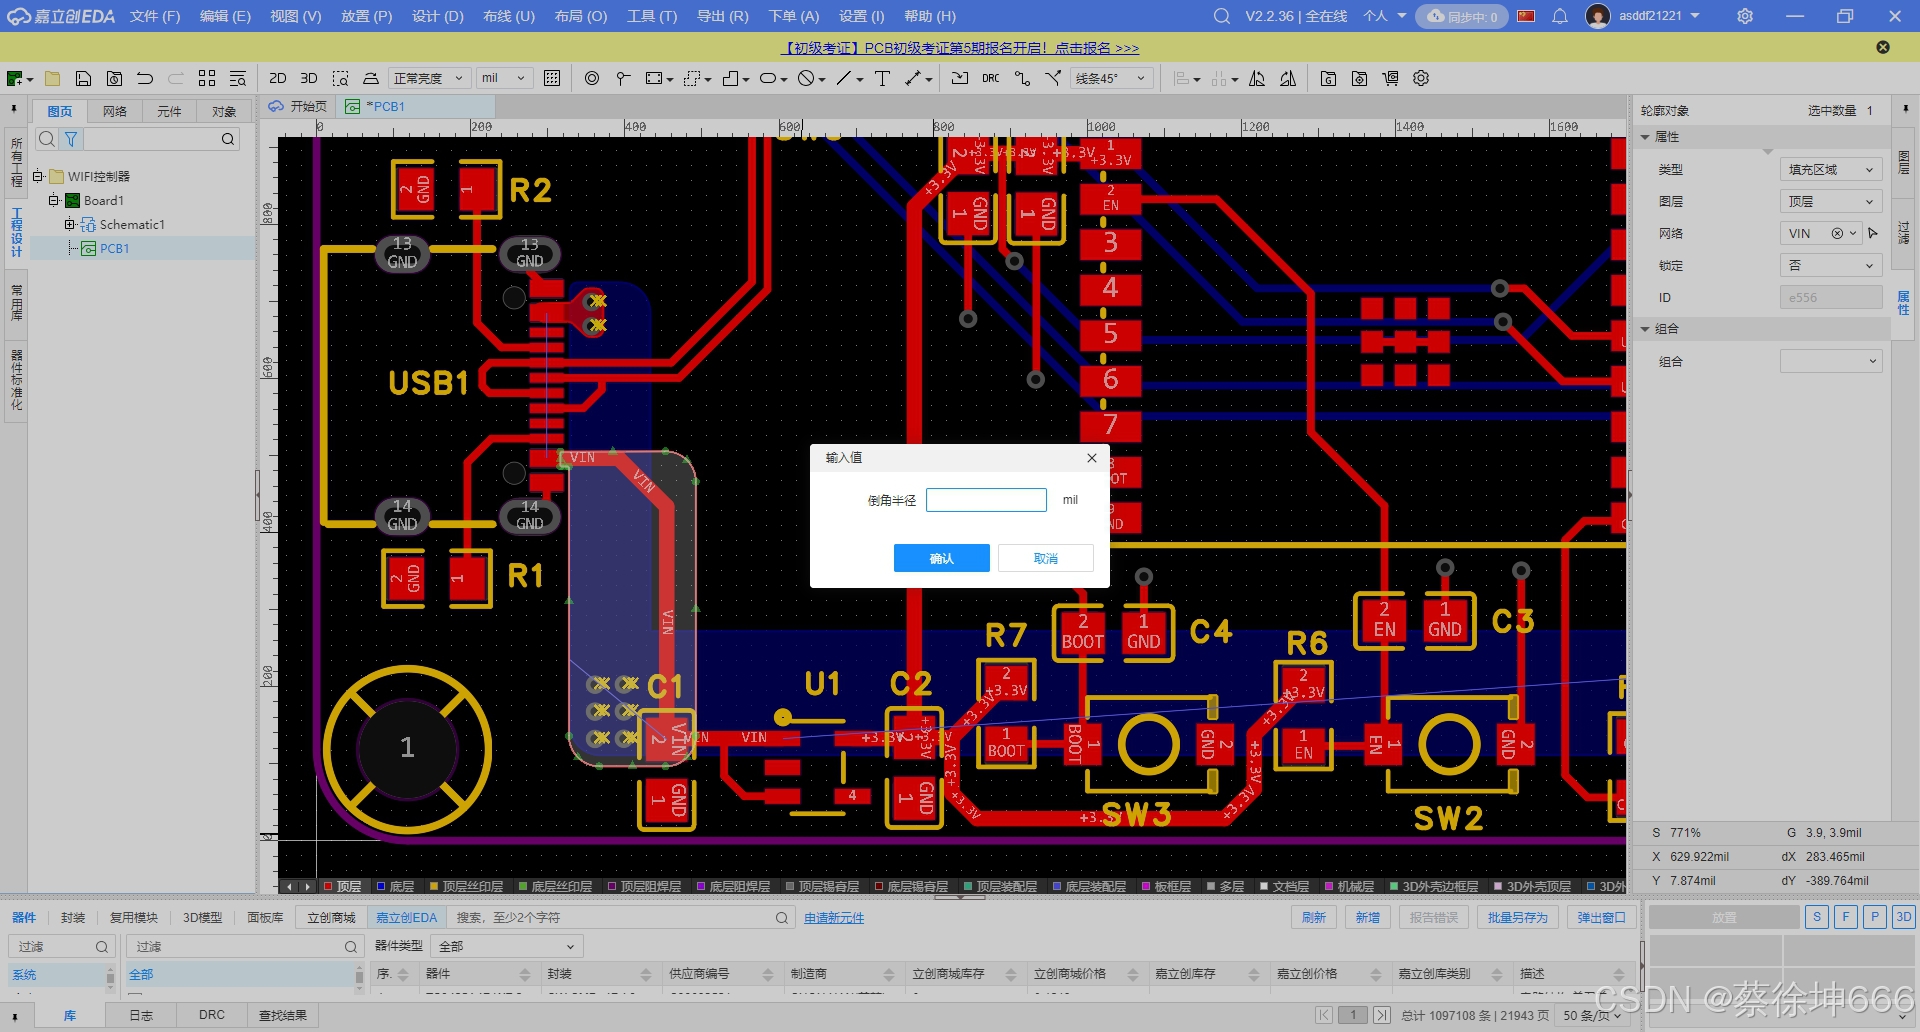Select the single-track routing tool icon
Viewport: 1920px width, 1032px height.
1022,78
